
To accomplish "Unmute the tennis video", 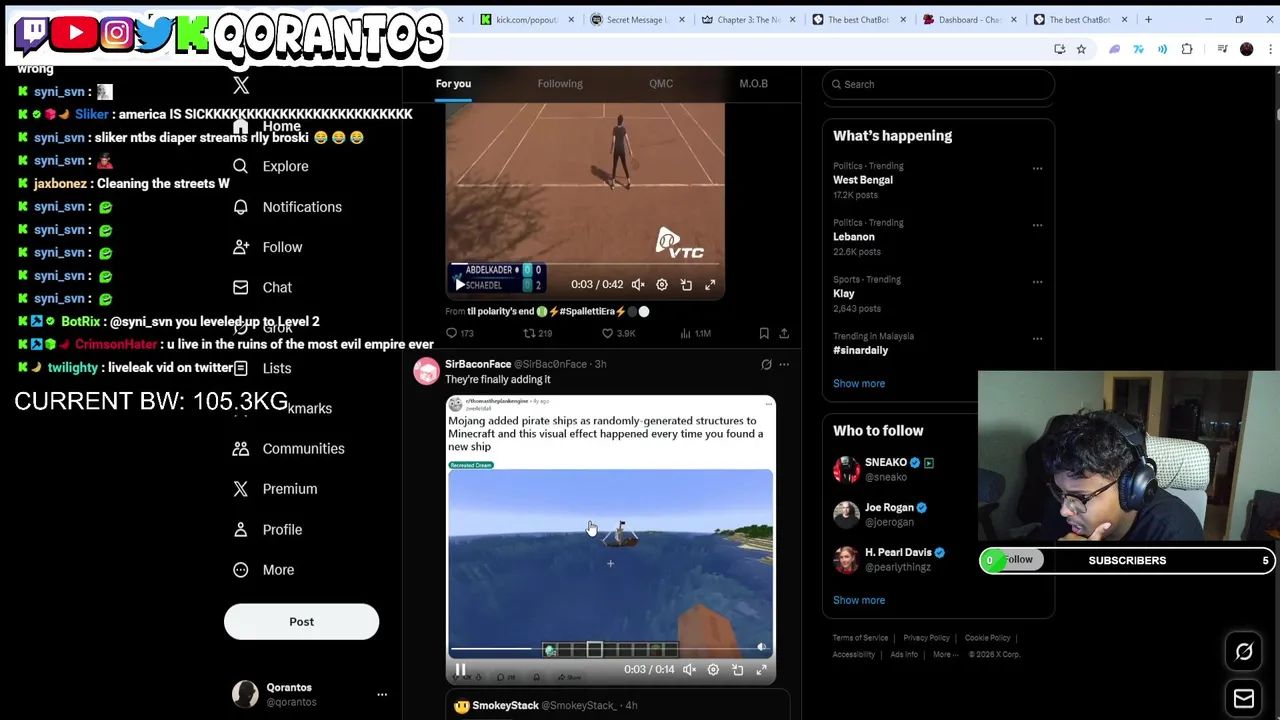I will 638,285.
